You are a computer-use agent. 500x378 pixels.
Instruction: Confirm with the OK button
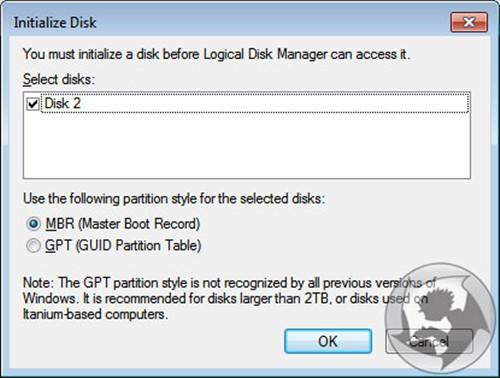[x=328, y=341]
